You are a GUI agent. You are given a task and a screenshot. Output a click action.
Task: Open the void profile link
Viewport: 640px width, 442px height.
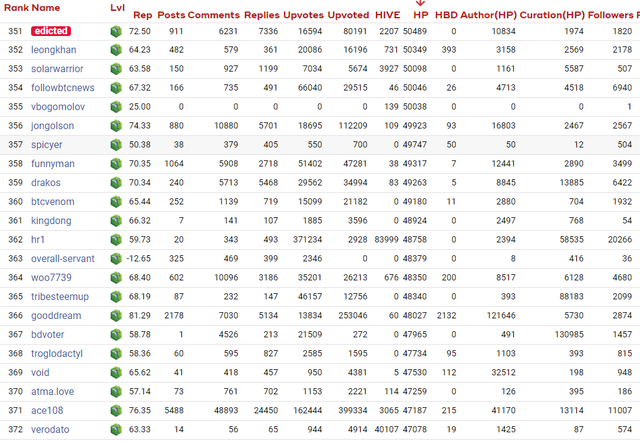coord(40,372)
